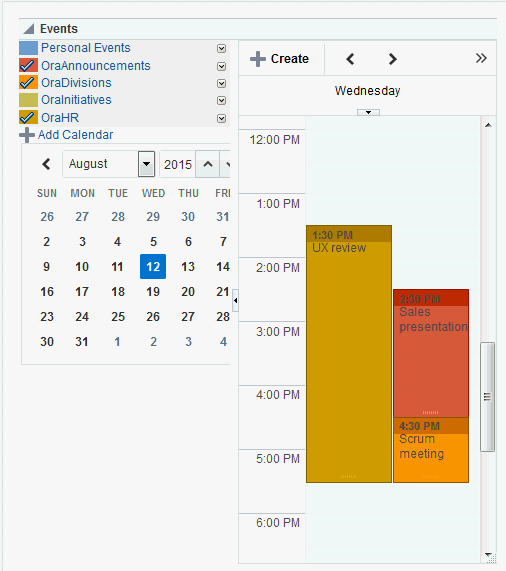
Task: Click the OraInitiatives link
Action: point(76,100)
